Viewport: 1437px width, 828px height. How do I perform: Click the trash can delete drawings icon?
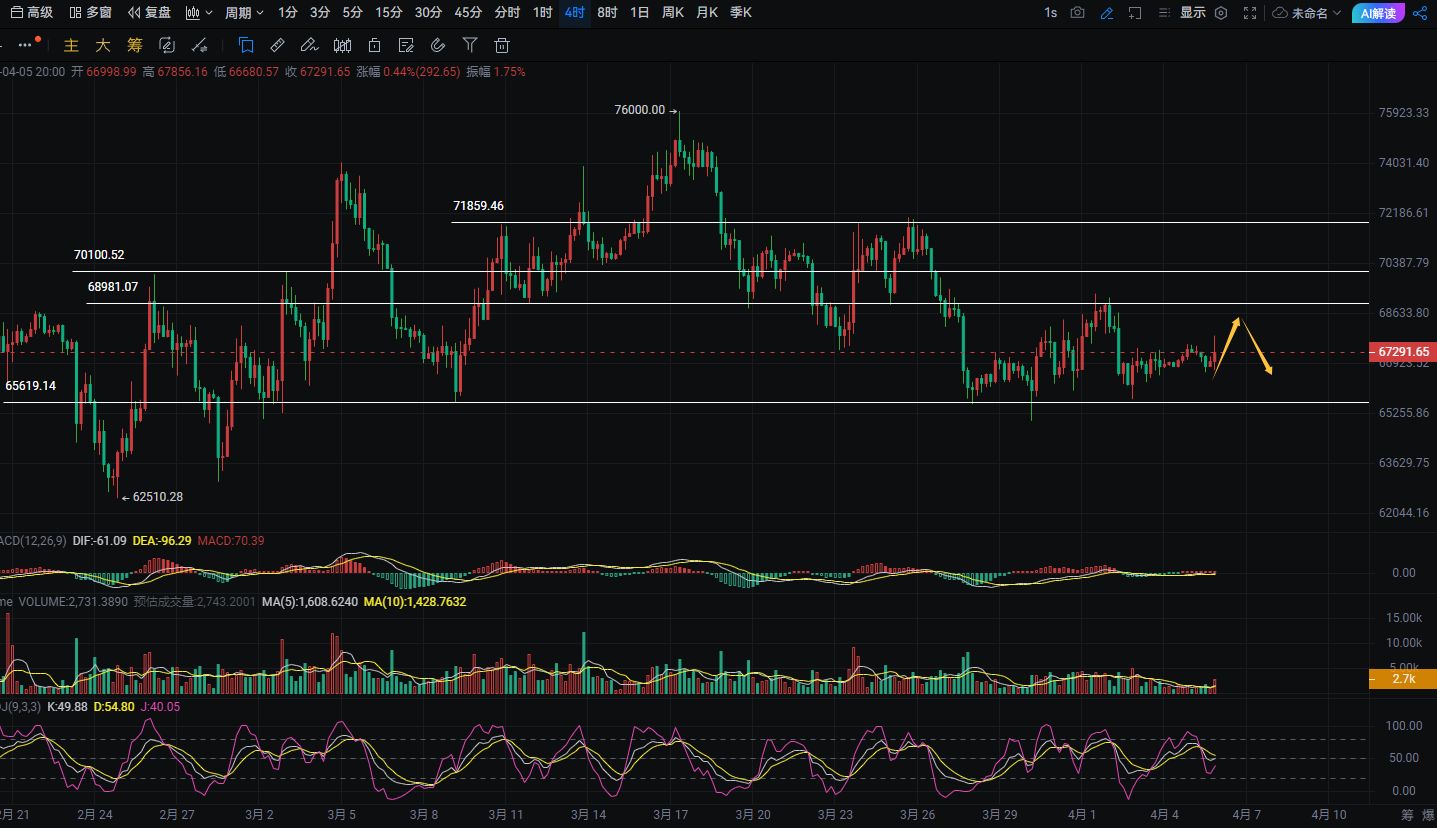coord(502,45)
